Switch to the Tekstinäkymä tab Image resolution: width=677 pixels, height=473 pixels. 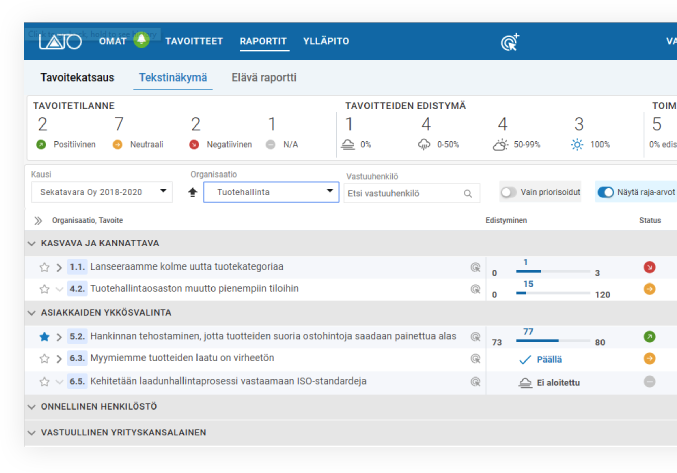[x=173, y=78]
